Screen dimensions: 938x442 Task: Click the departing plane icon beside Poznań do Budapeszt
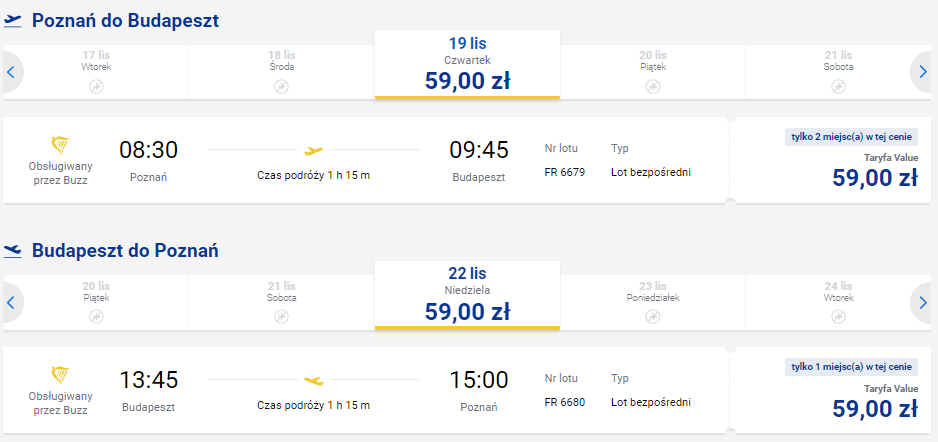(13, 21)
